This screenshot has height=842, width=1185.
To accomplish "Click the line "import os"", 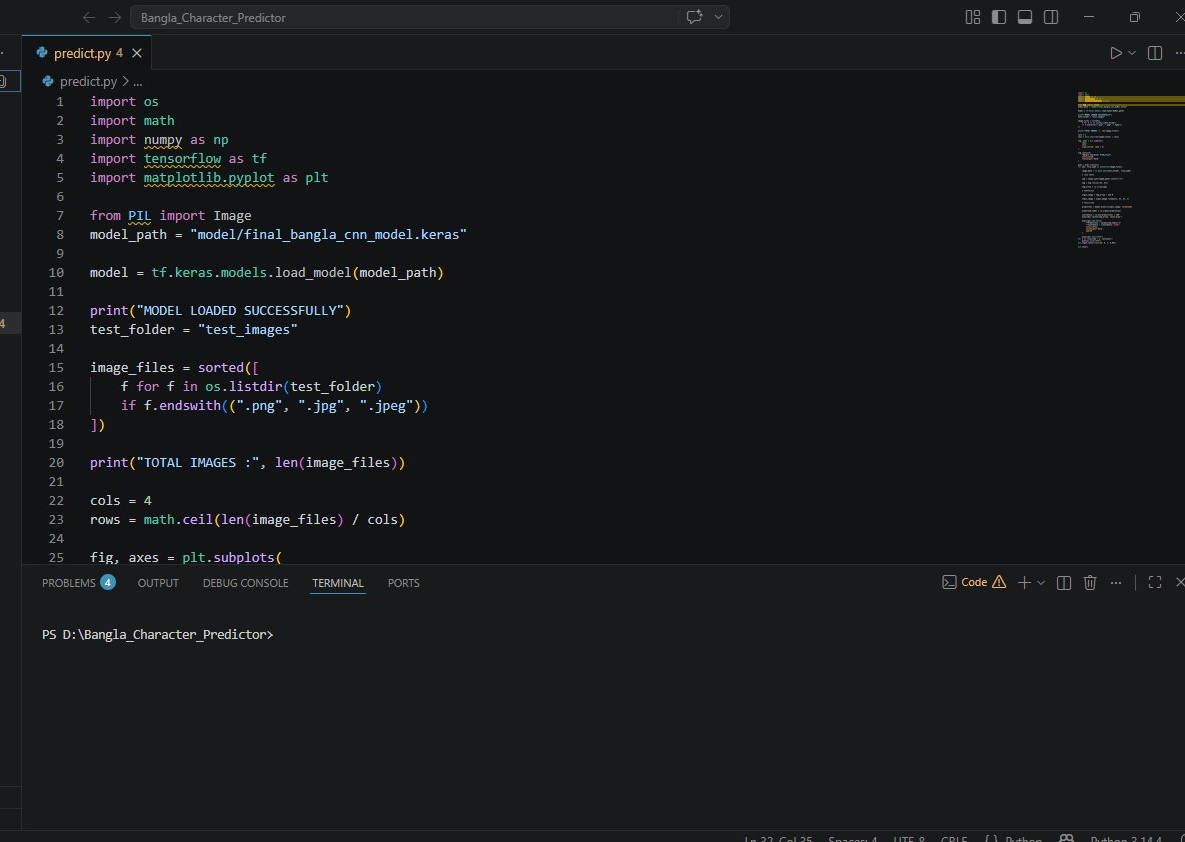I will pyautogui.click(x=124, y=101).
